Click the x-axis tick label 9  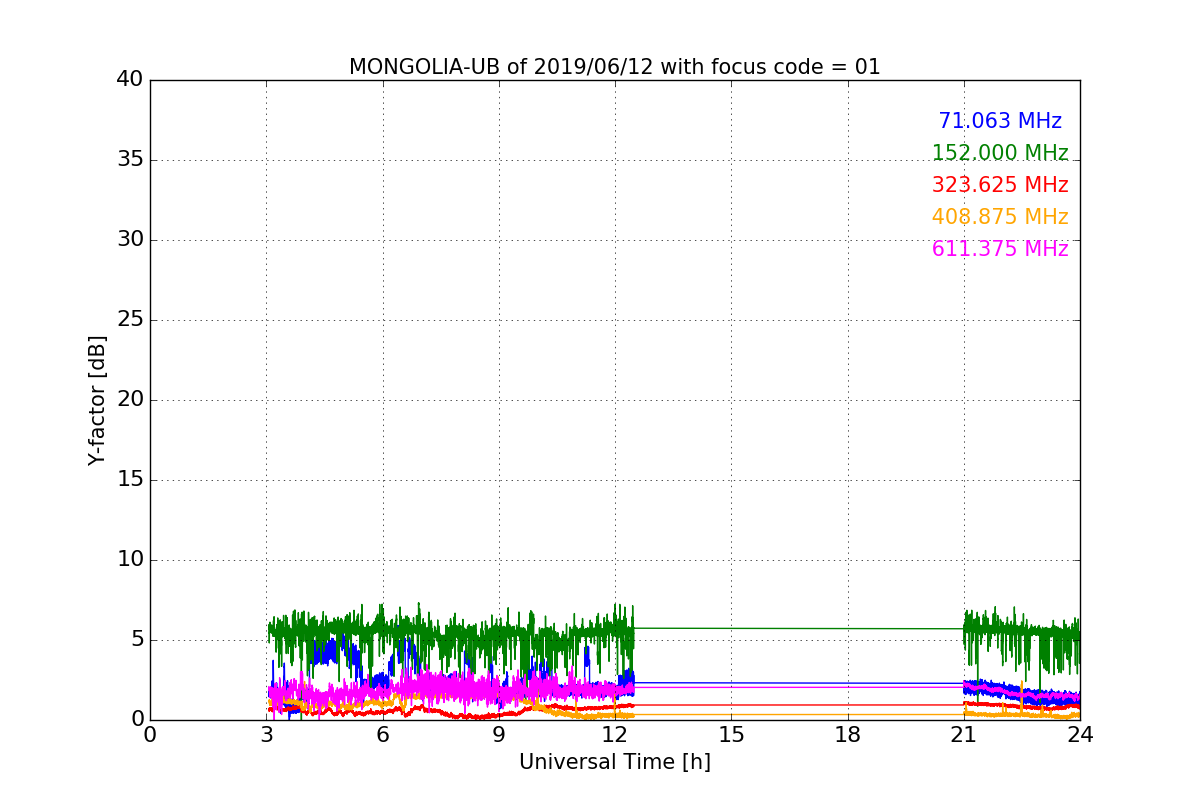pyautogui.click(x=499, y=735)
